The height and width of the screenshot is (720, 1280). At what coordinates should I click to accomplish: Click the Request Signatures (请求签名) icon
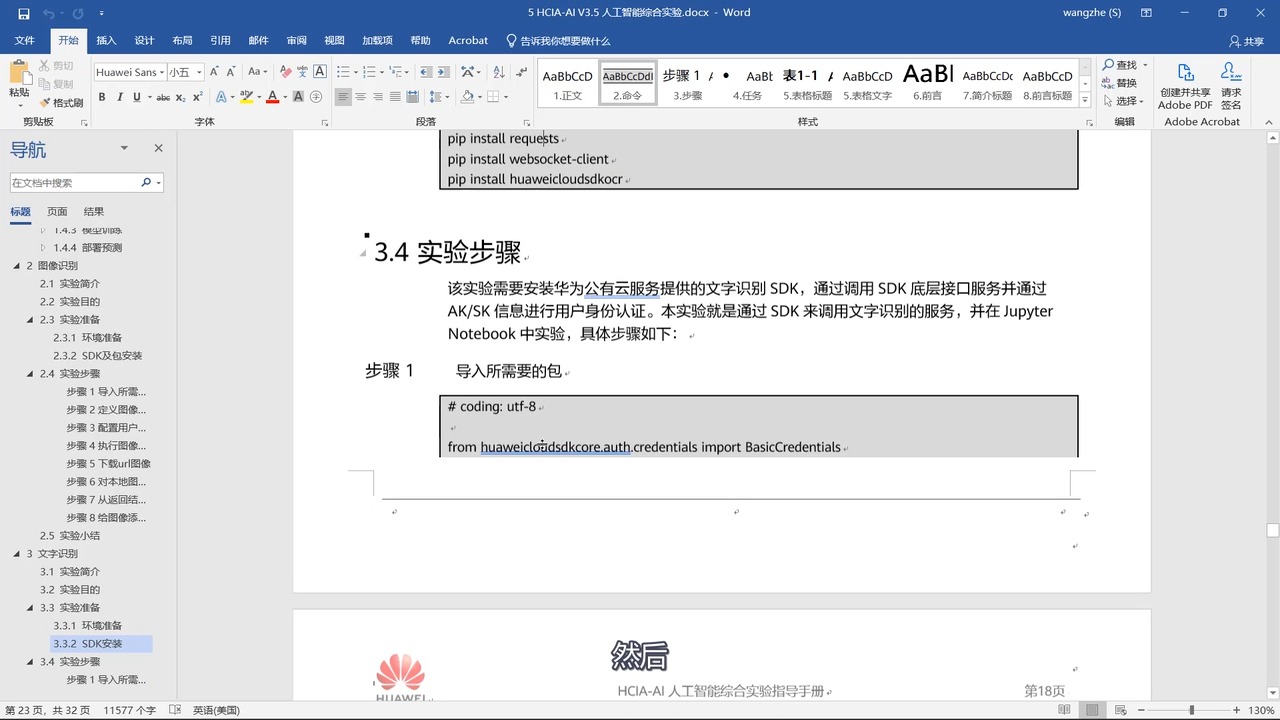coord(1231,86)
